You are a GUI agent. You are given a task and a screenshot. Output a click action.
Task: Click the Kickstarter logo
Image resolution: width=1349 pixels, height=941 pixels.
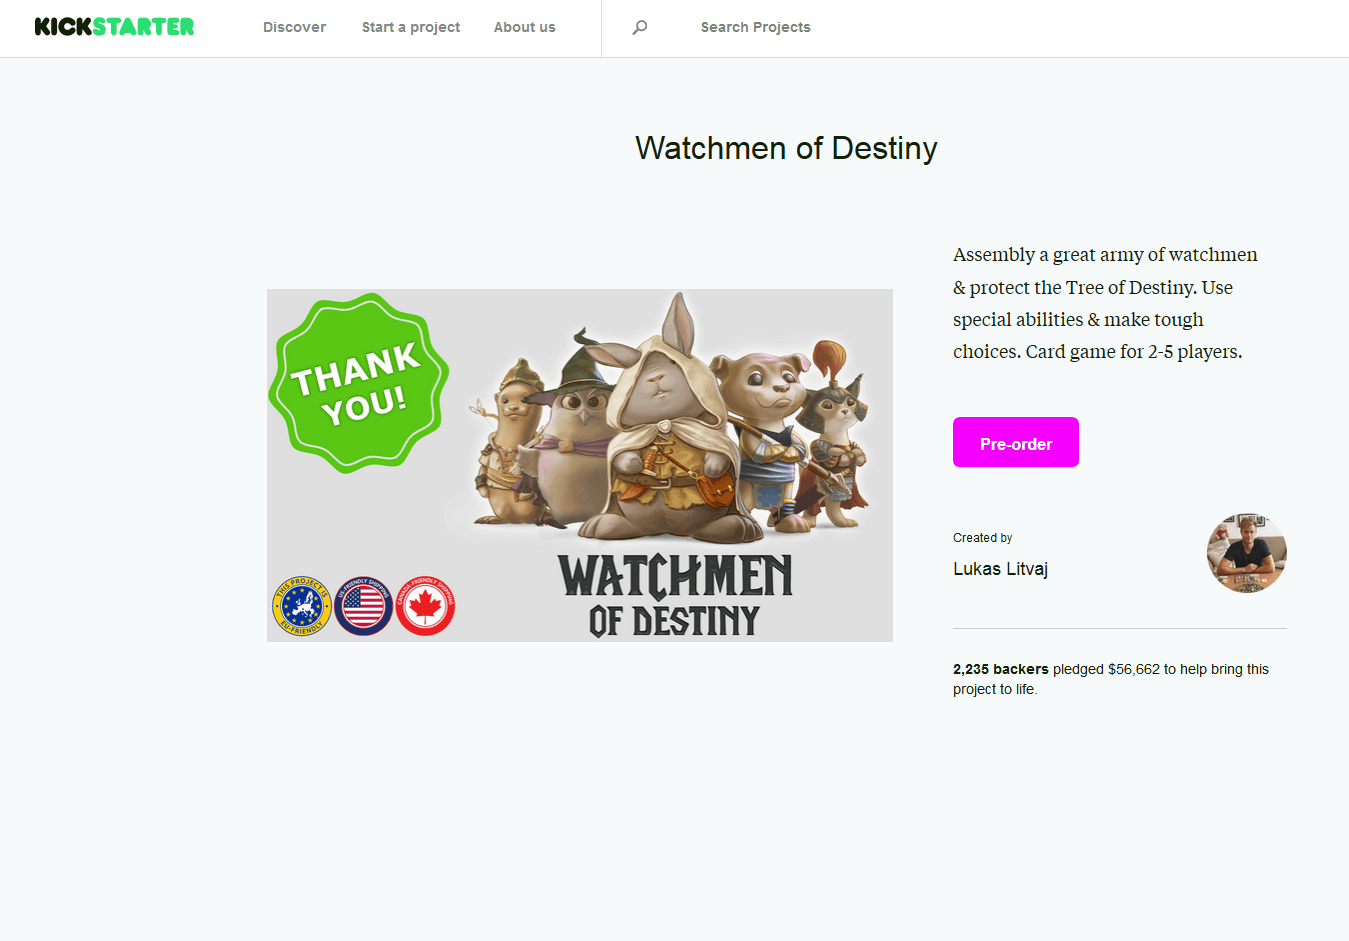coord(114,27)
